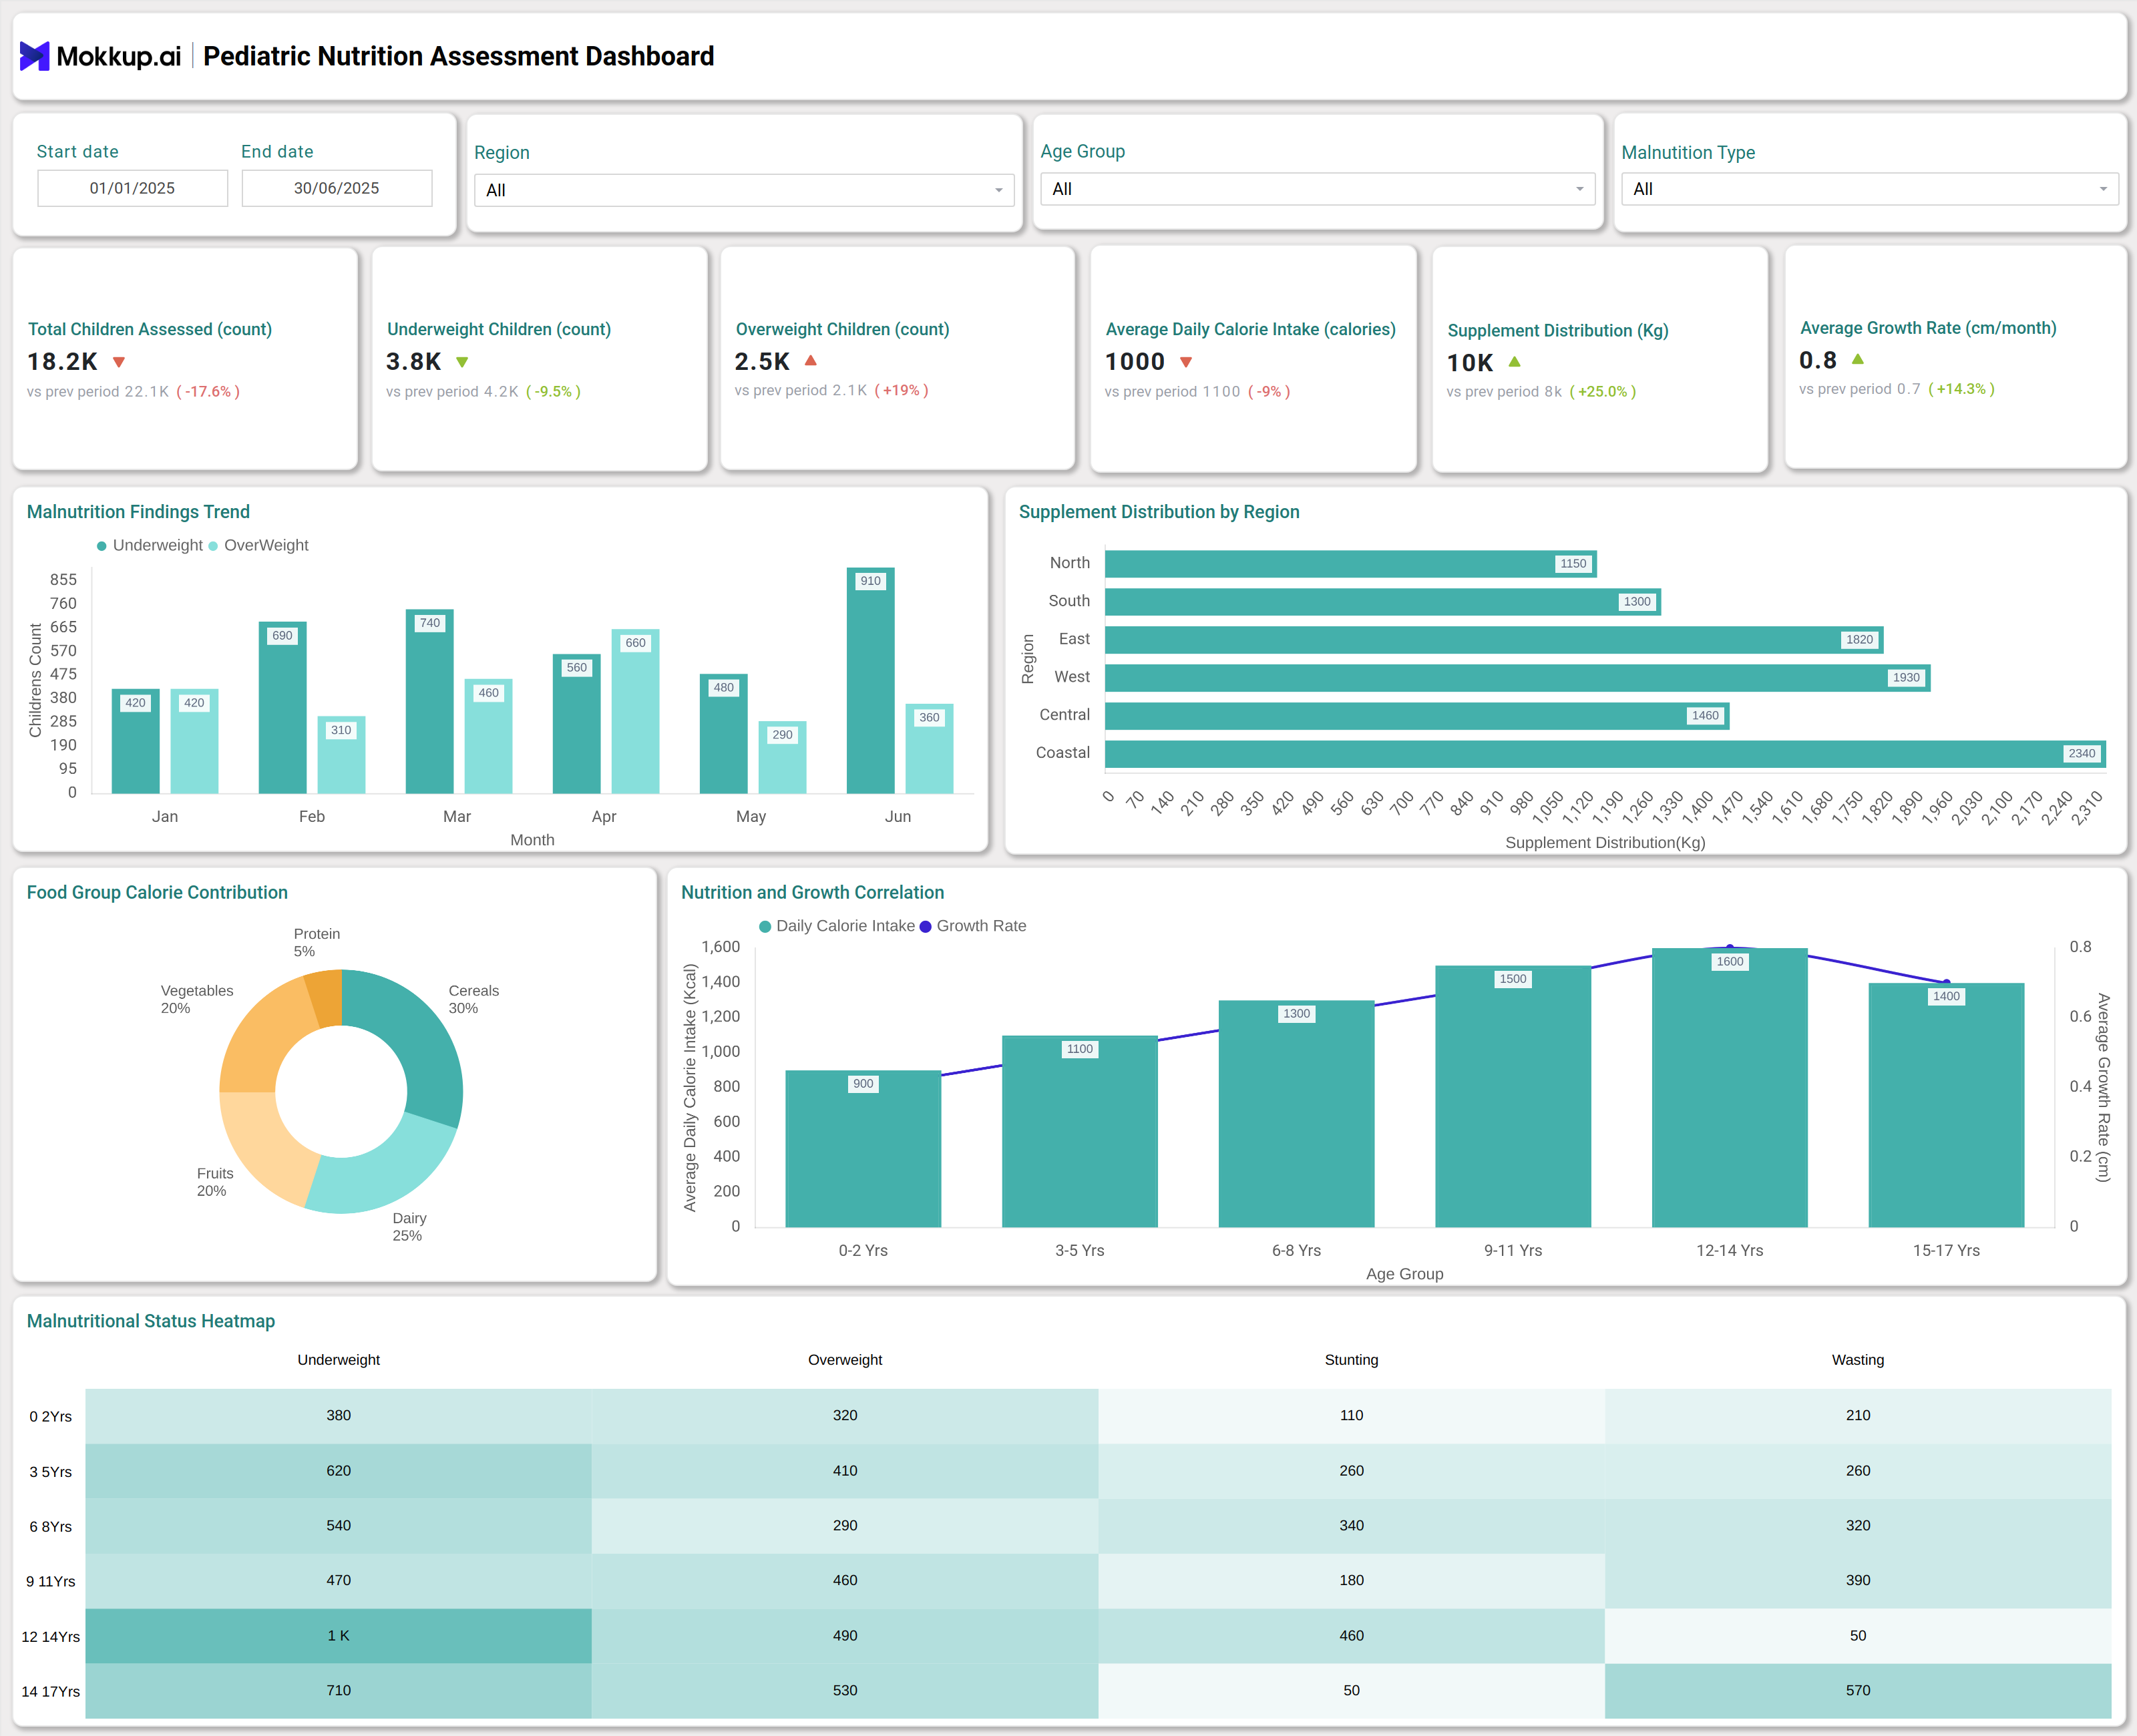Select the 0-2 Yrs bar labeled 900
2137x1736 pixels.
coord(863,1149)
